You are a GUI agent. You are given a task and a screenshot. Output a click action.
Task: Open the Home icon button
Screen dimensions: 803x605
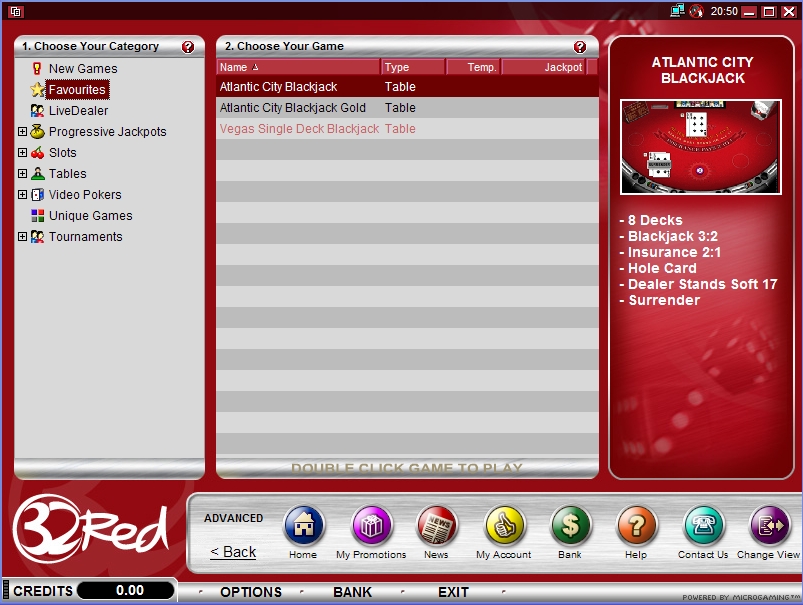304,525
